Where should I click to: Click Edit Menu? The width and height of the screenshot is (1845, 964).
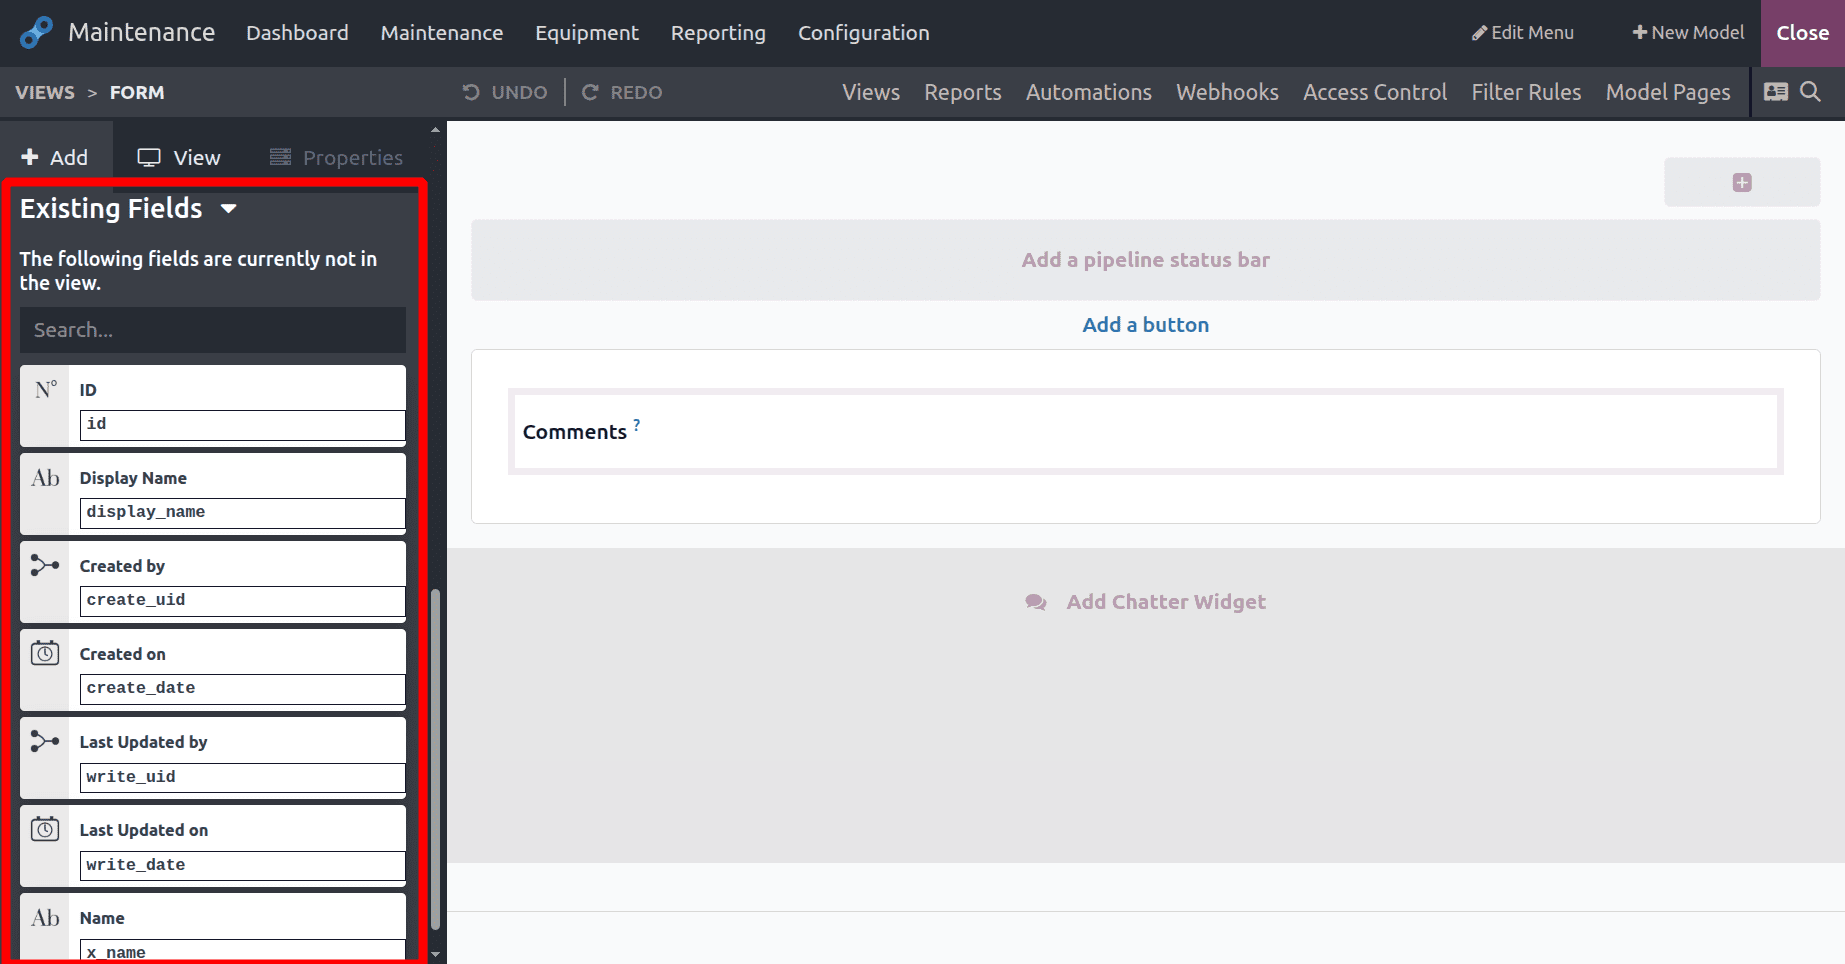(x=1523, y=33)
